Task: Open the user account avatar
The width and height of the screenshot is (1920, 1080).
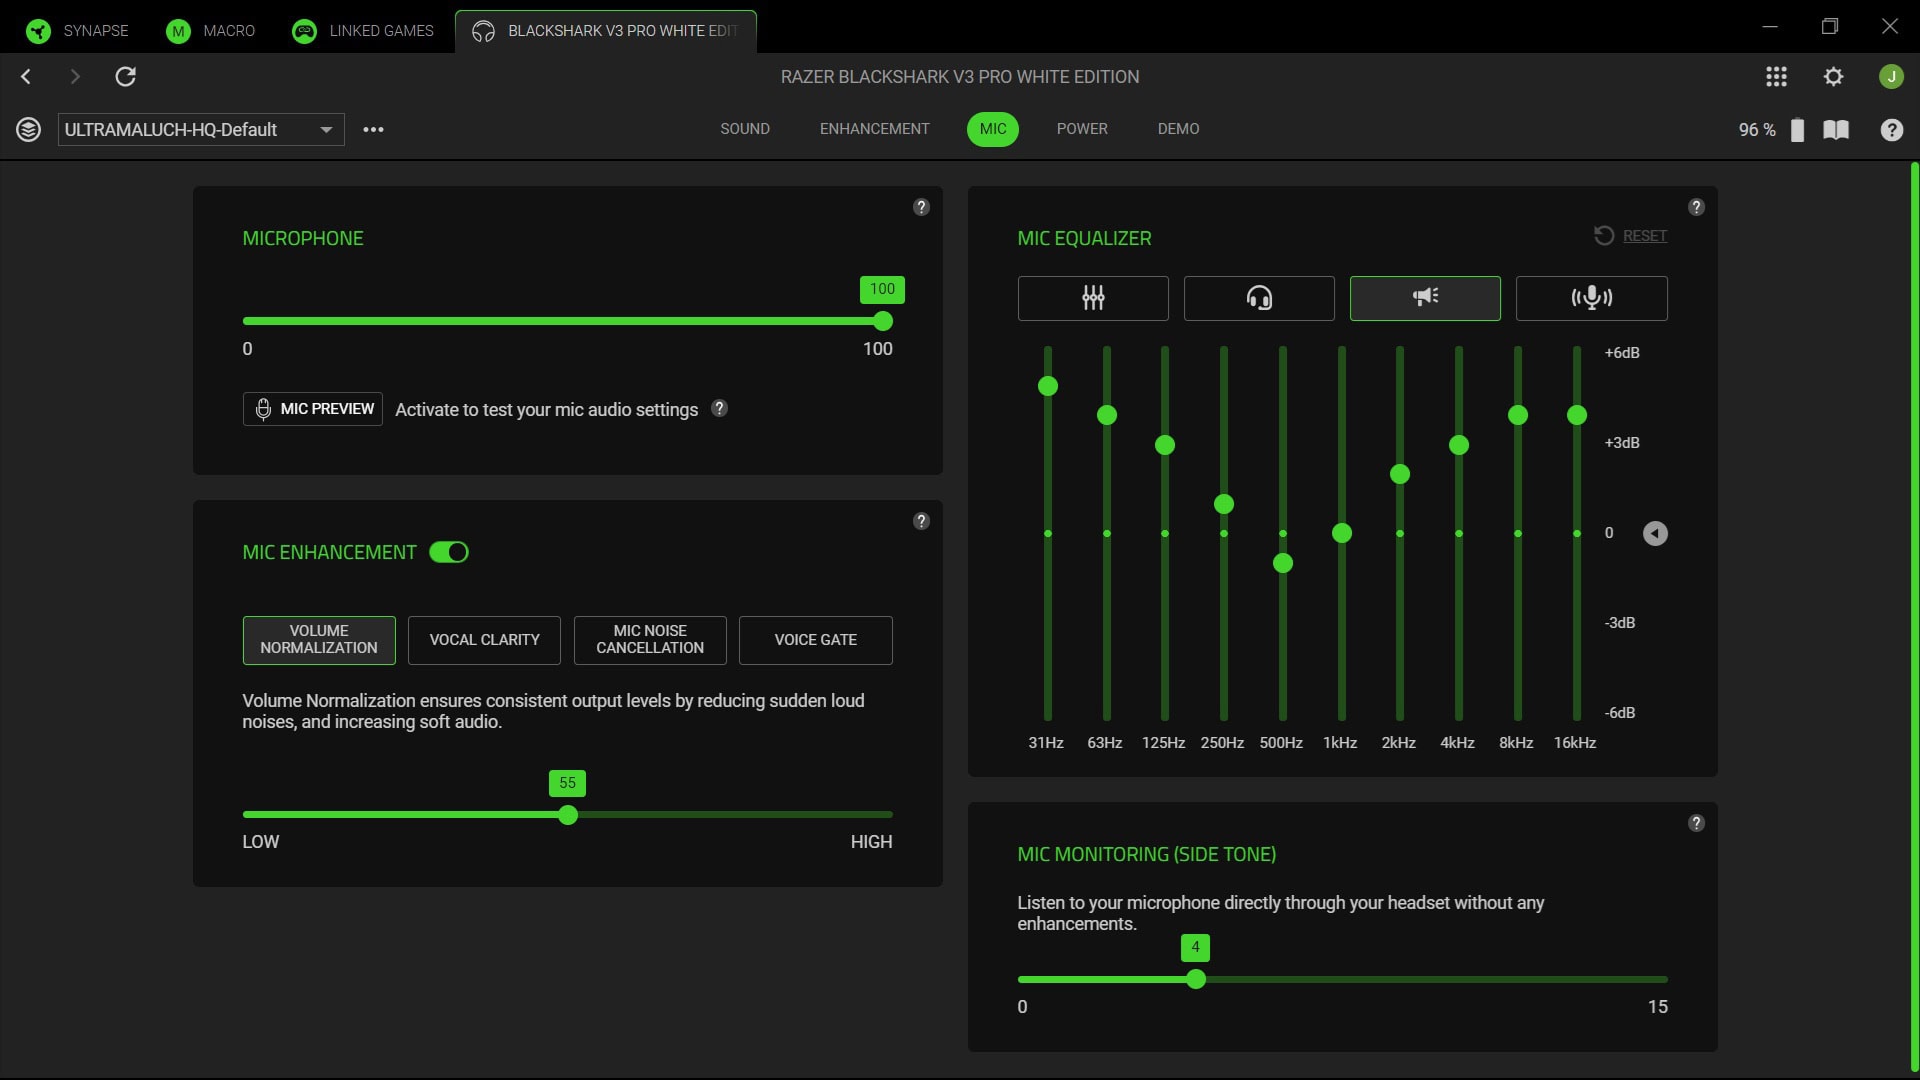Action: coord(1891,77)
